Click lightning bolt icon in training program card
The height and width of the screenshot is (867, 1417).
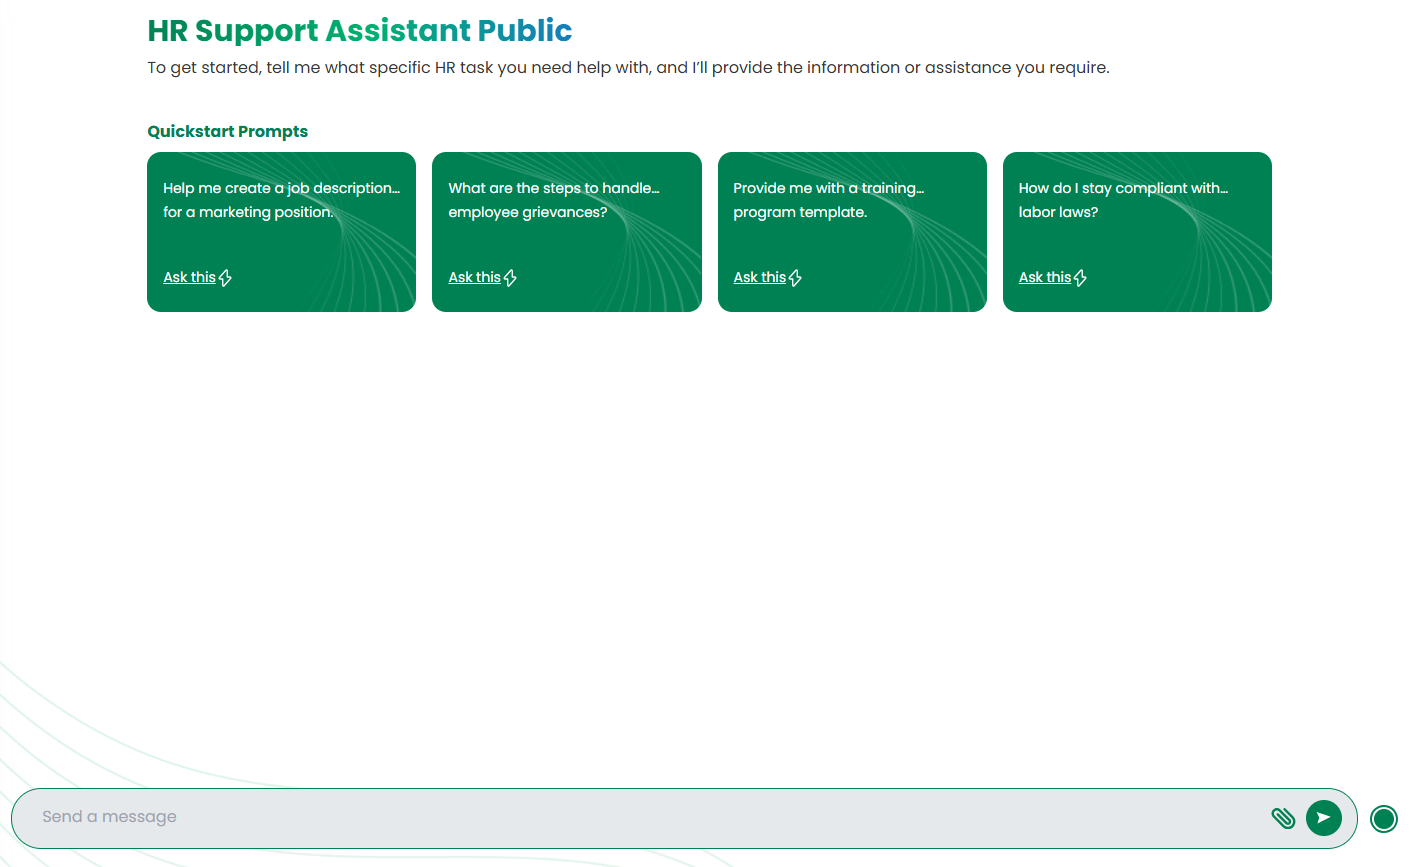[795, 278]
